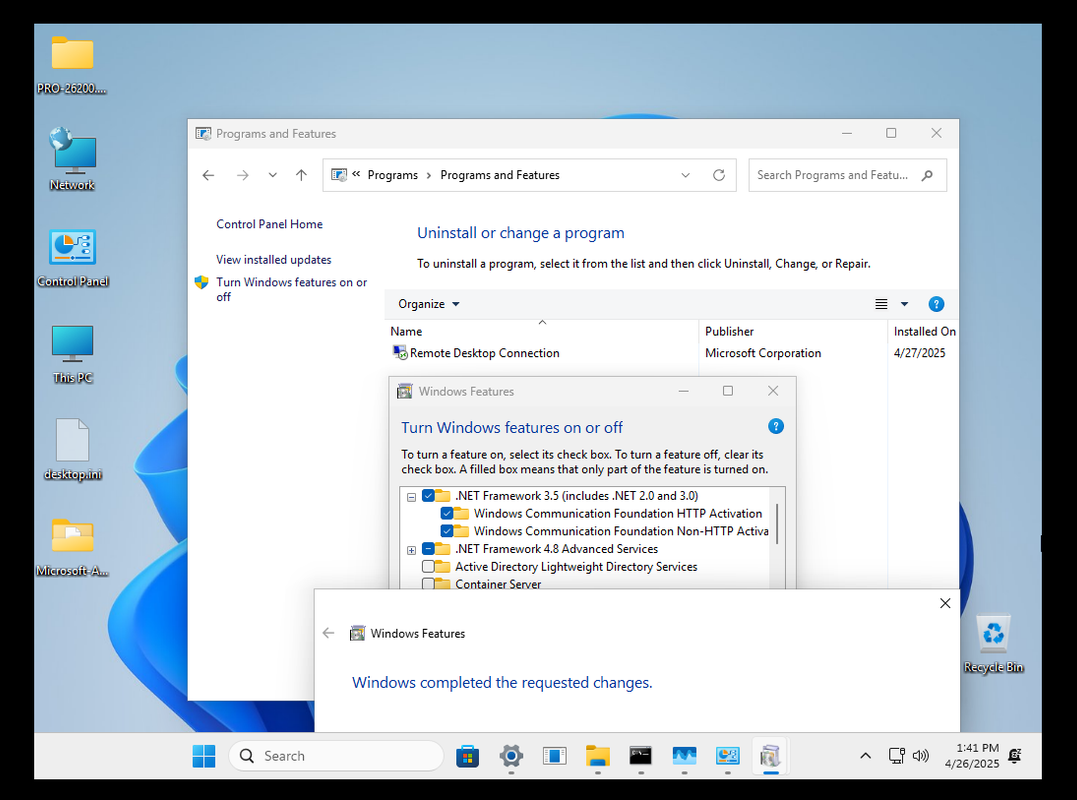The height and width of the screenshot is (800, 1077).
Task: Go to Control Panel Home link
Action: pyautogui.click(x=269, y=224)
